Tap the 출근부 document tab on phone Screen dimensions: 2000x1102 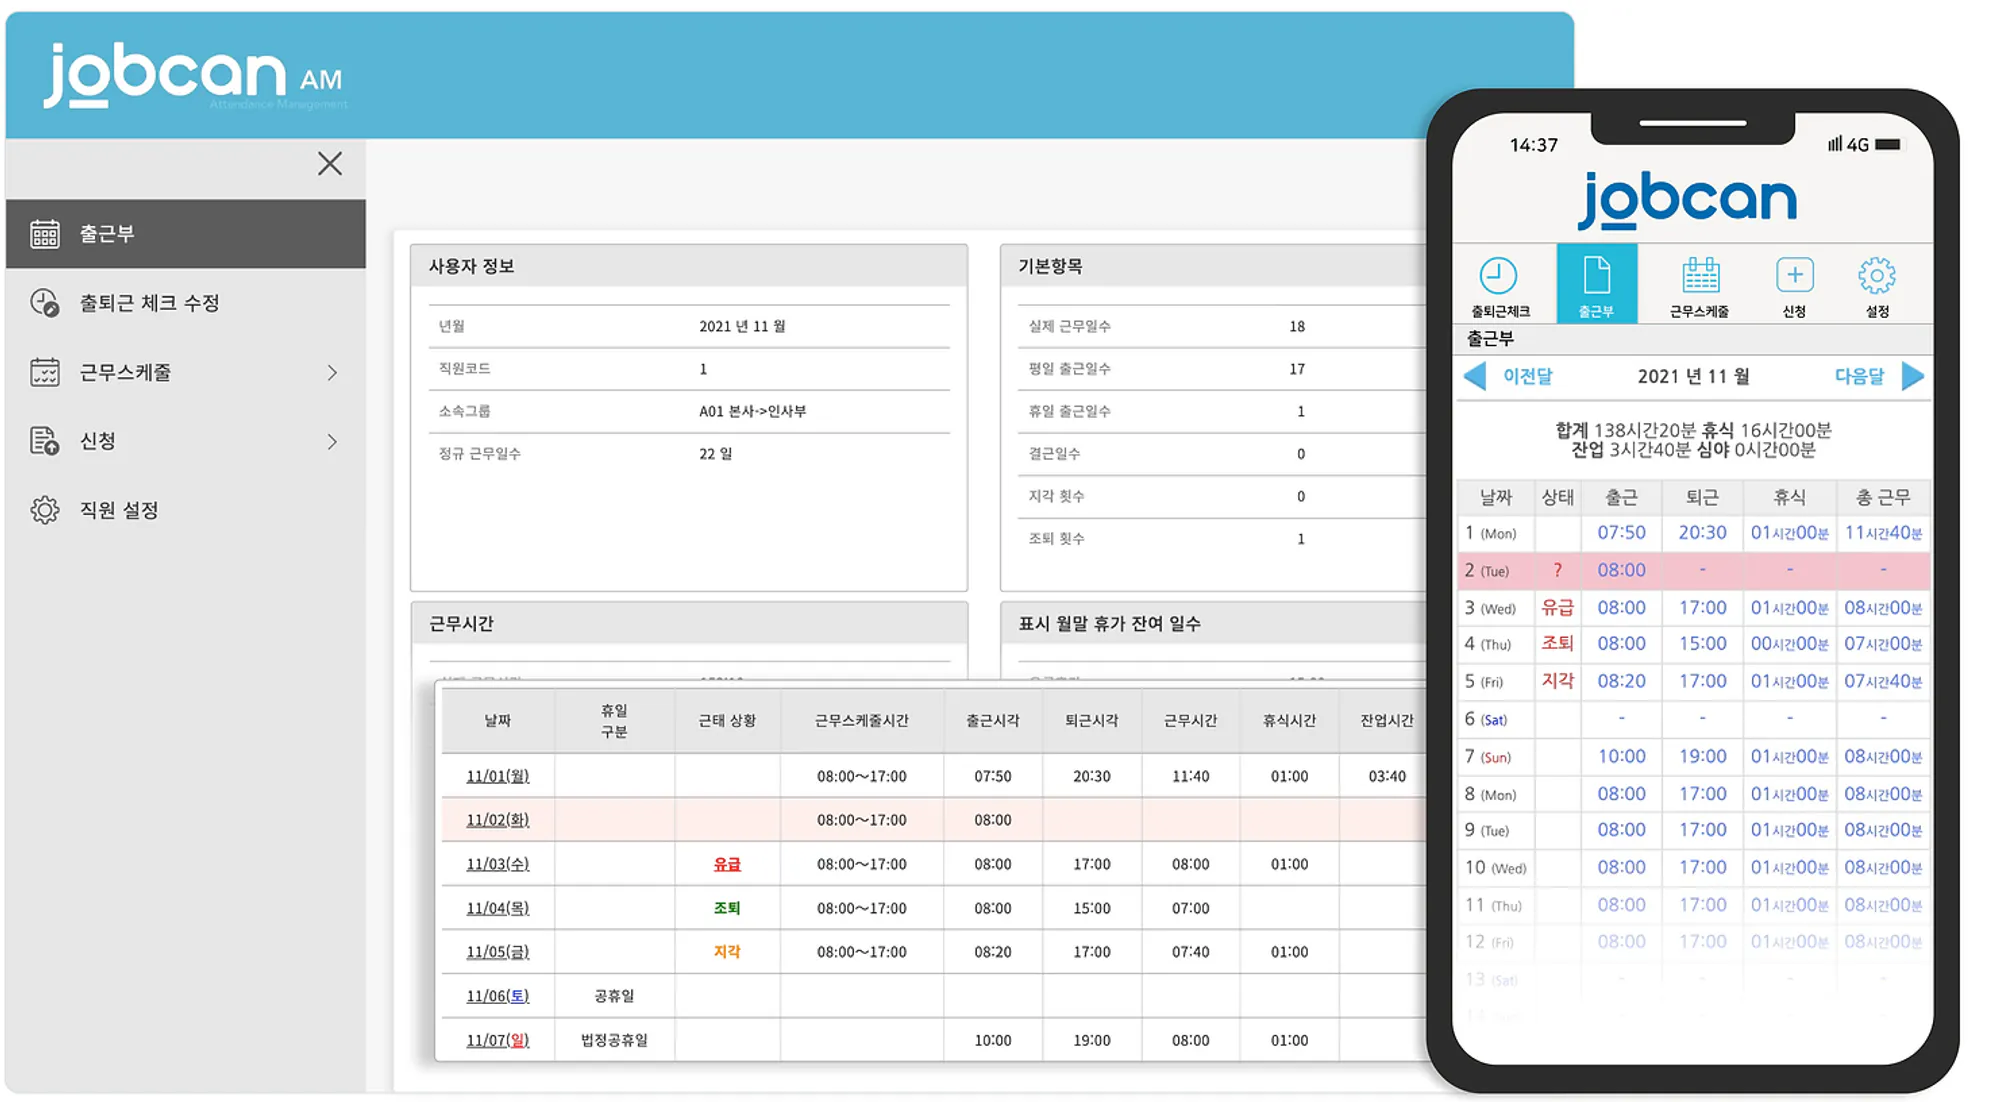point(1597,284)
